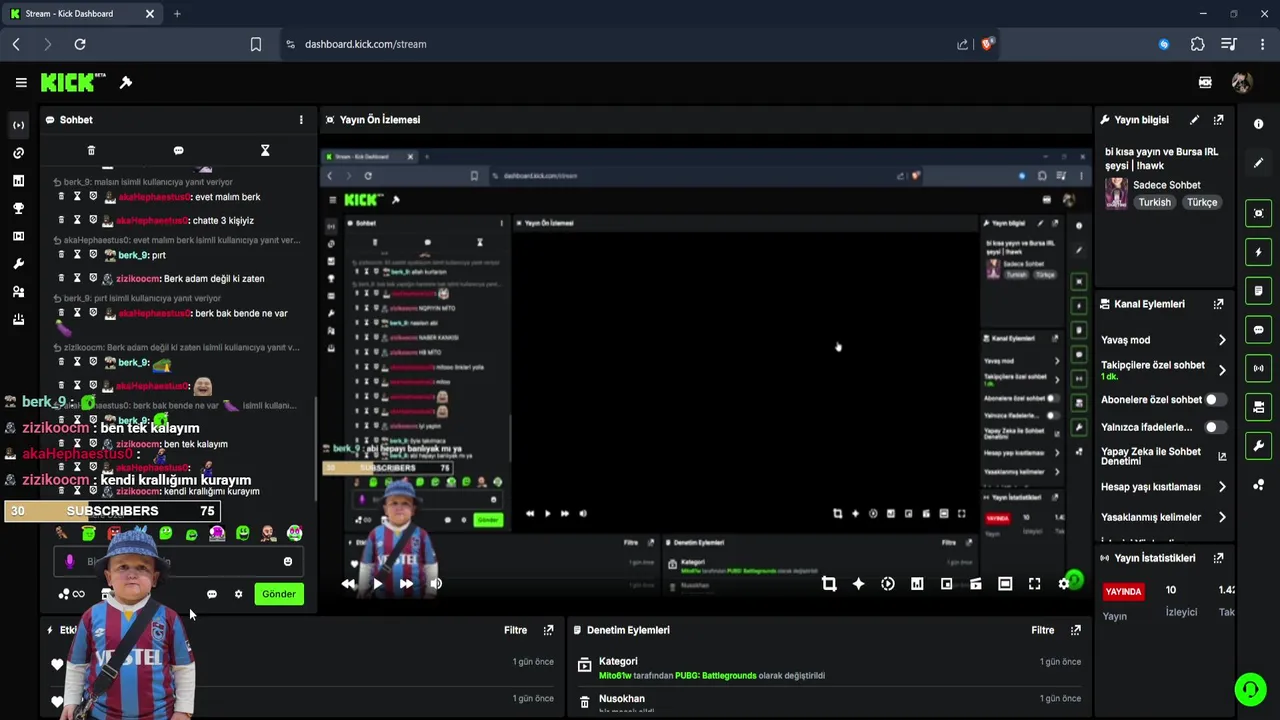Click the YAYINDA live status badge
Viewport: 1280px width, 720px height.
click(x=1123, y=591)
